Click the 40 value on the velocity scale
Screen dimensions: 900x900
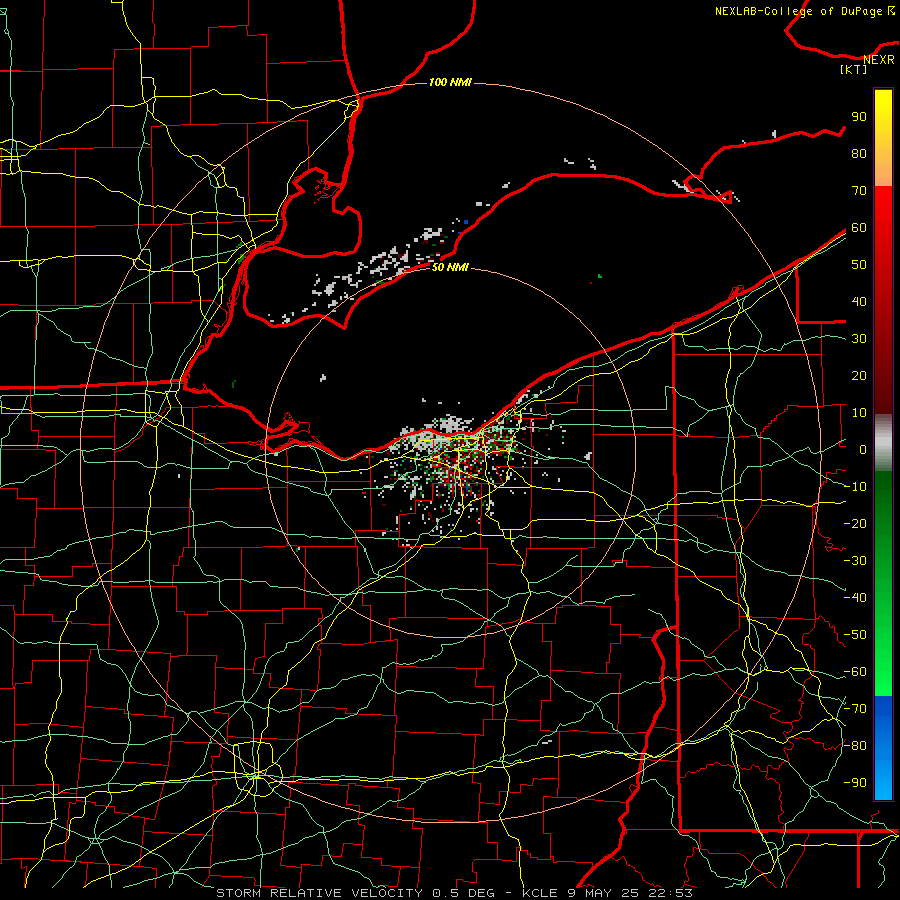tap(859, 302)
